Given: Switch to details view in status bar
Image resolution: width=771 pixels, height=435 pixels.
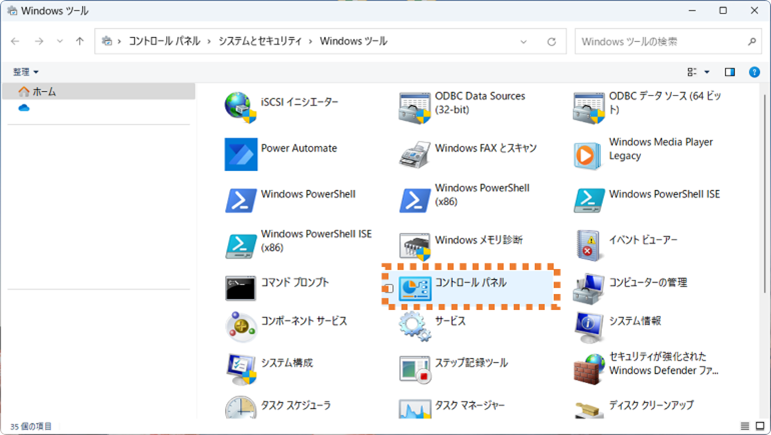Looking at the screenshot, I should (745, 426).
